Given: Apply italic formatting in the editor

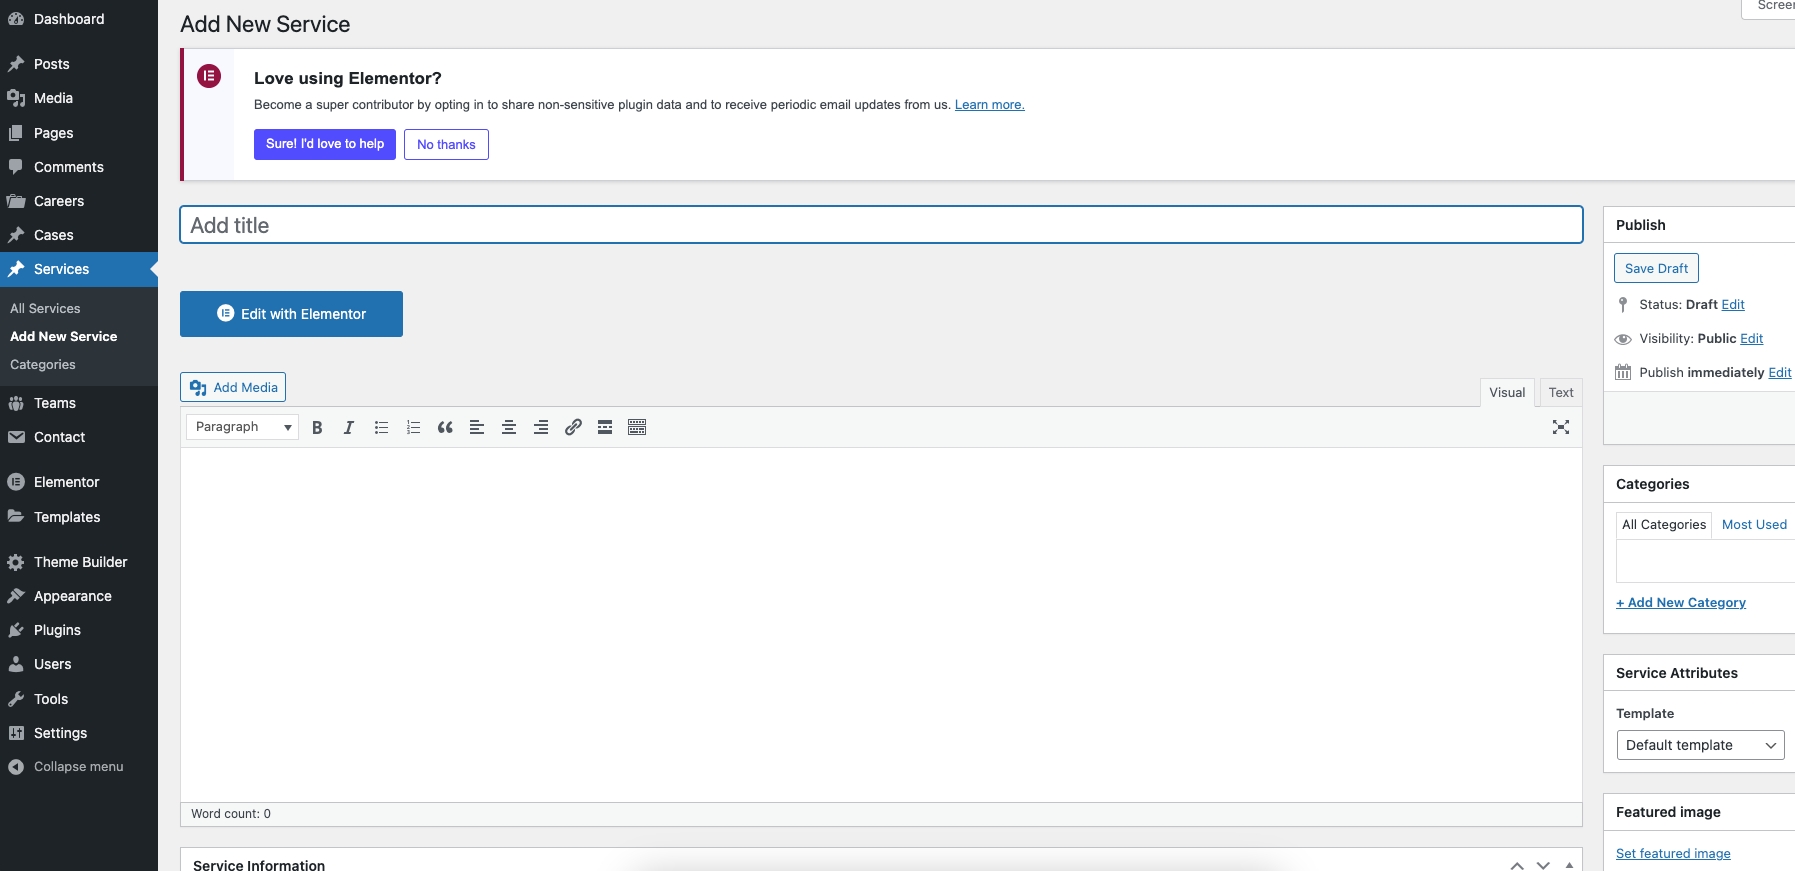Looking at the screenshot, I should tap(349, 428).
